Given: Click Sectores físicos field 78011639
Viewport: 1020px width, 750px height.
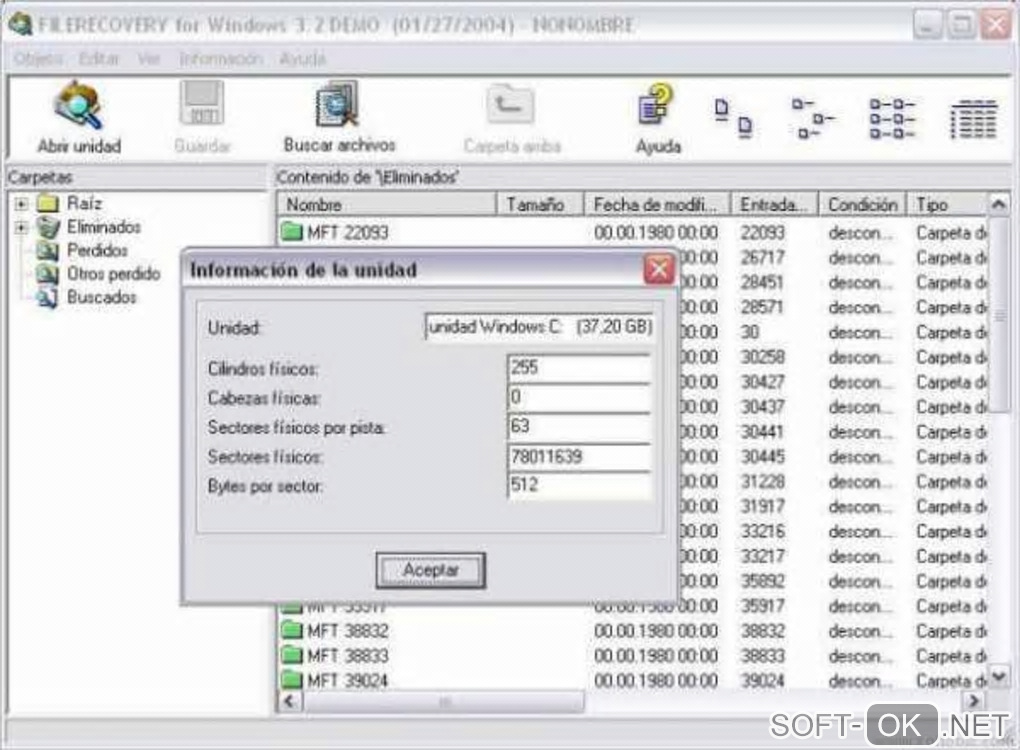Looking at the screenshot, I should click(x=578, y=456).
